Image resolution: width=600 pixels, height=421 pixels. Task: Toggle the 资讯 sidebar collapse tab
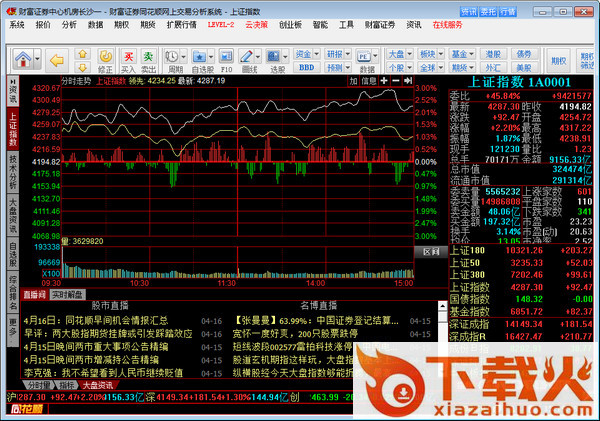coord(13,91)
